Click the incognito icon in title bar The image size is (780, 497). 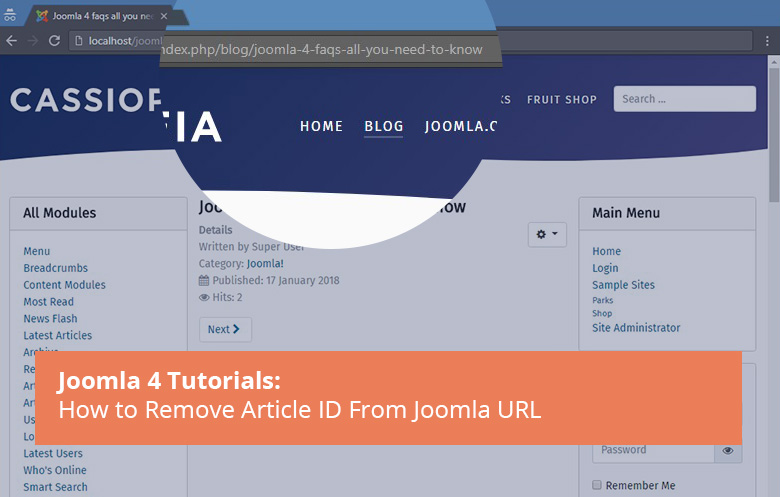(9, 15)
